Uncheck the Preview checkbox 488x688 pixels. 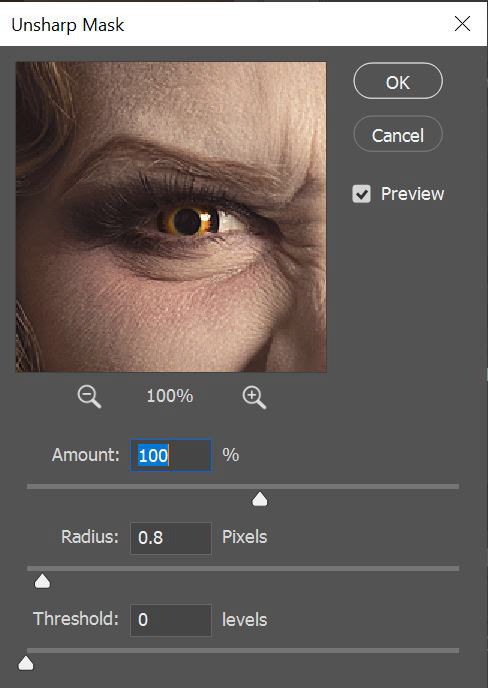click(362, 194)
